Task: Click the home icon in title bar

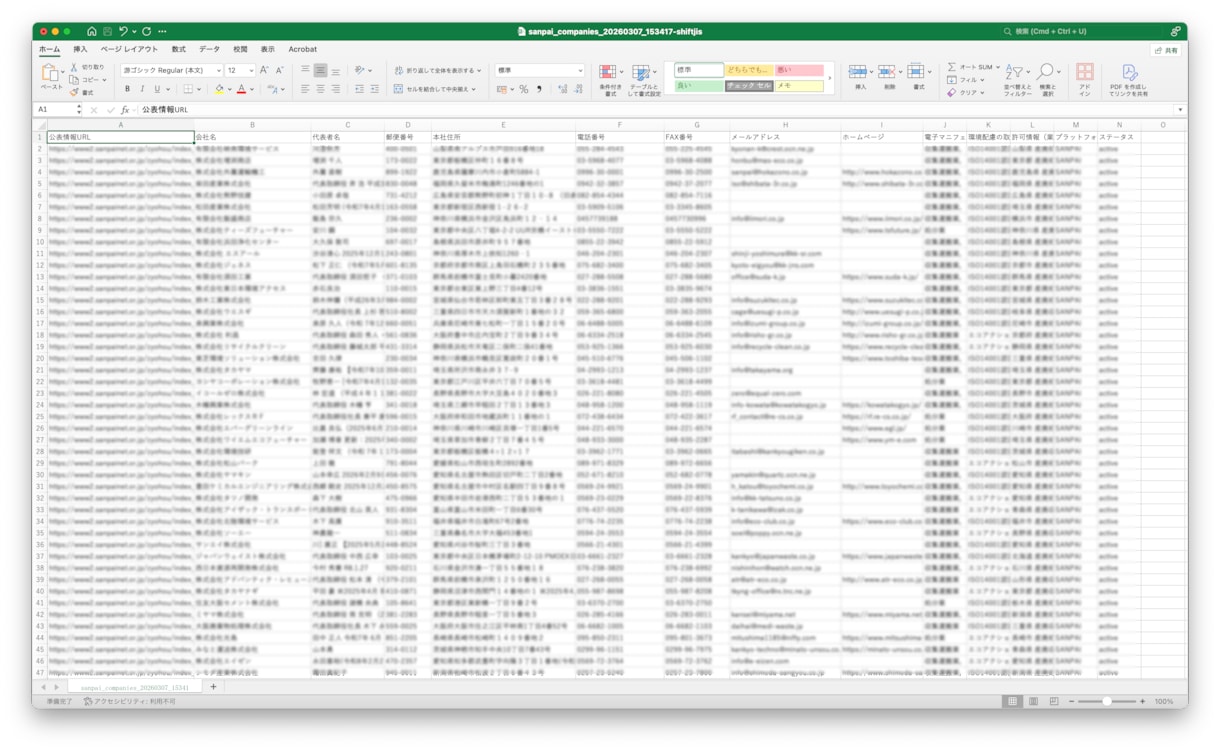Action: tap(91, 32)
